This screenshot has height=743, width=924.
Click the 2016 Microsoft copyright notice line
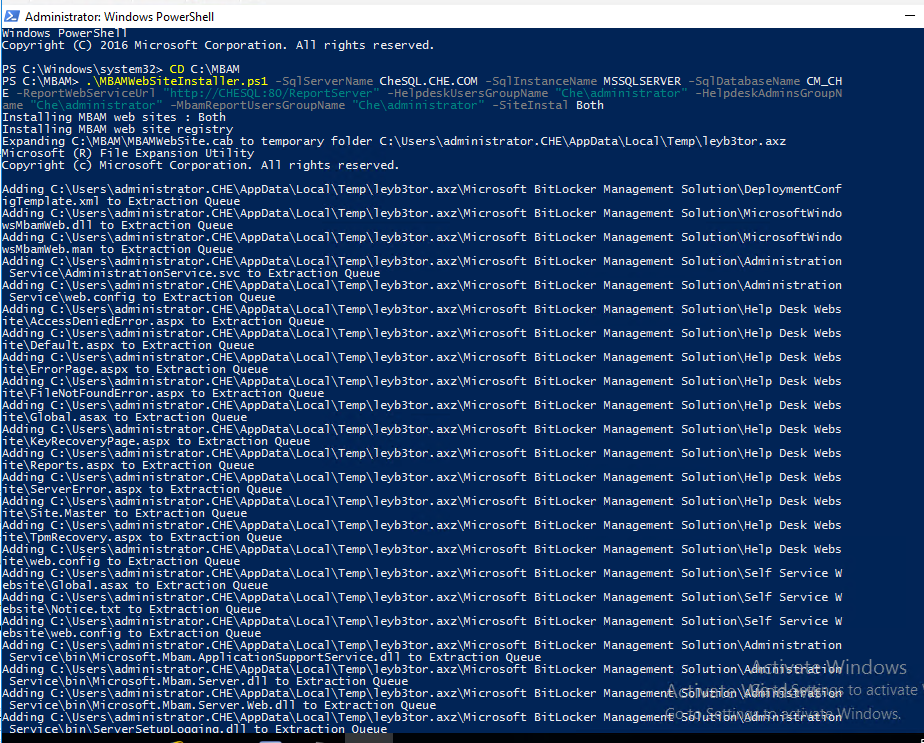(x=200, y=44)
